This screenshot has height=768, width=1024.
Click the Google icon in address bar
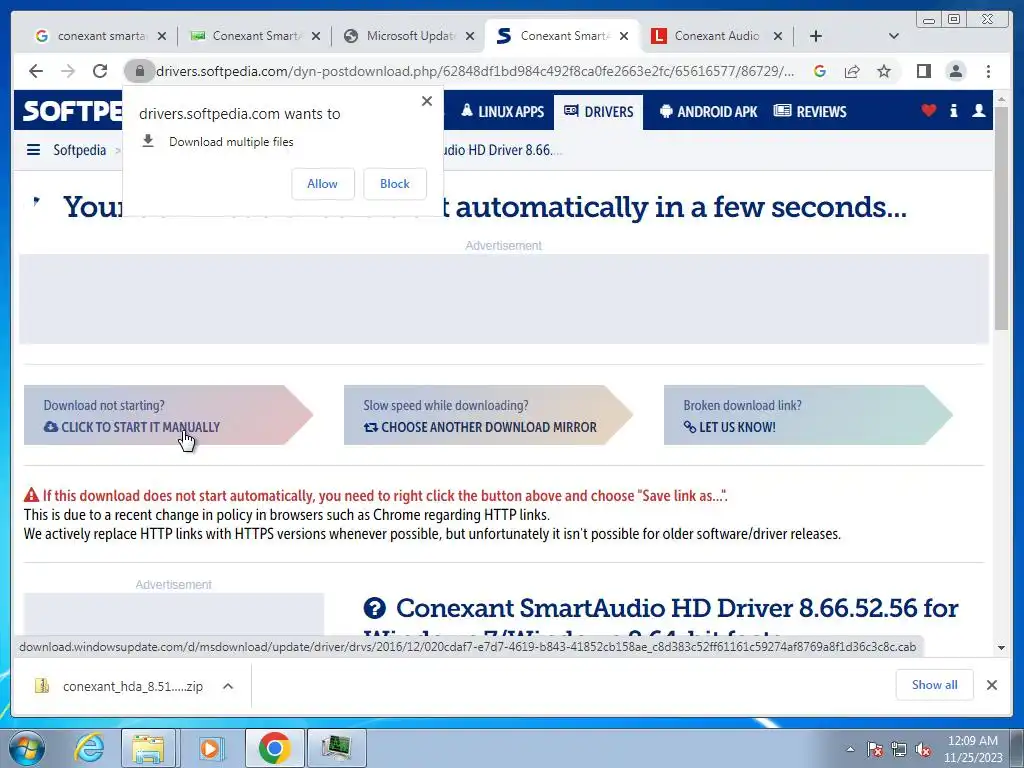click(x=820, y=71)
